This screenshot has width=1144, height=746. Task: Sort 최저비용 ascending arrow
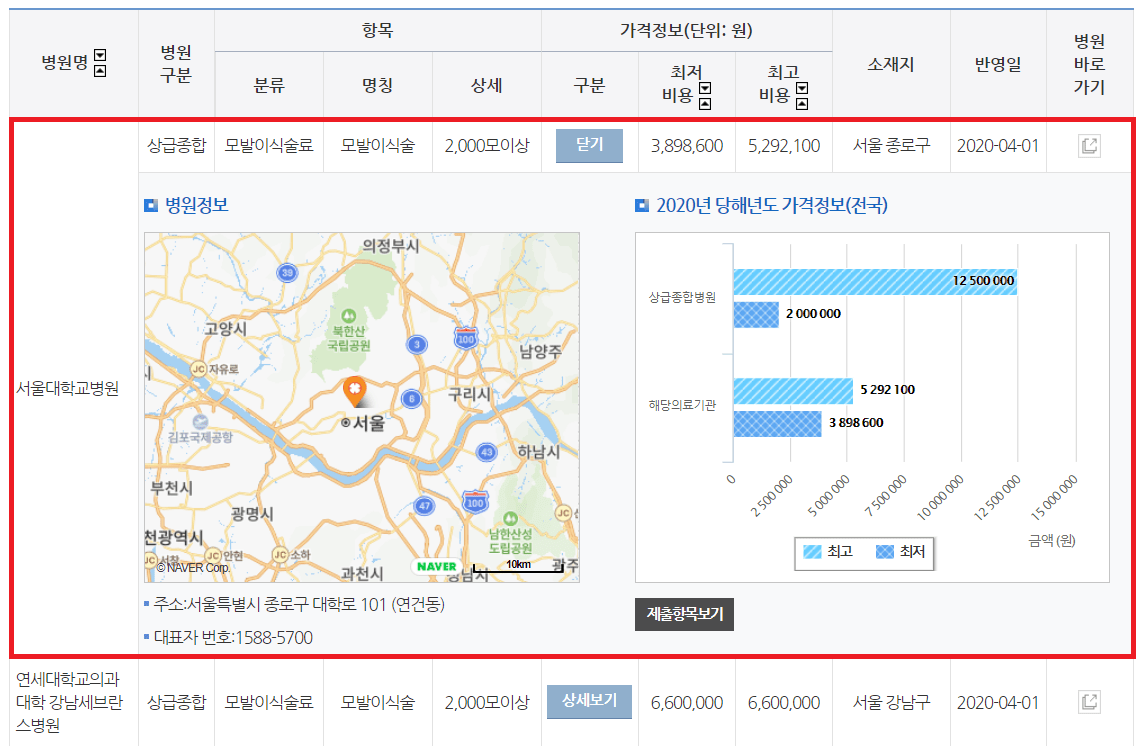[705, 104]
